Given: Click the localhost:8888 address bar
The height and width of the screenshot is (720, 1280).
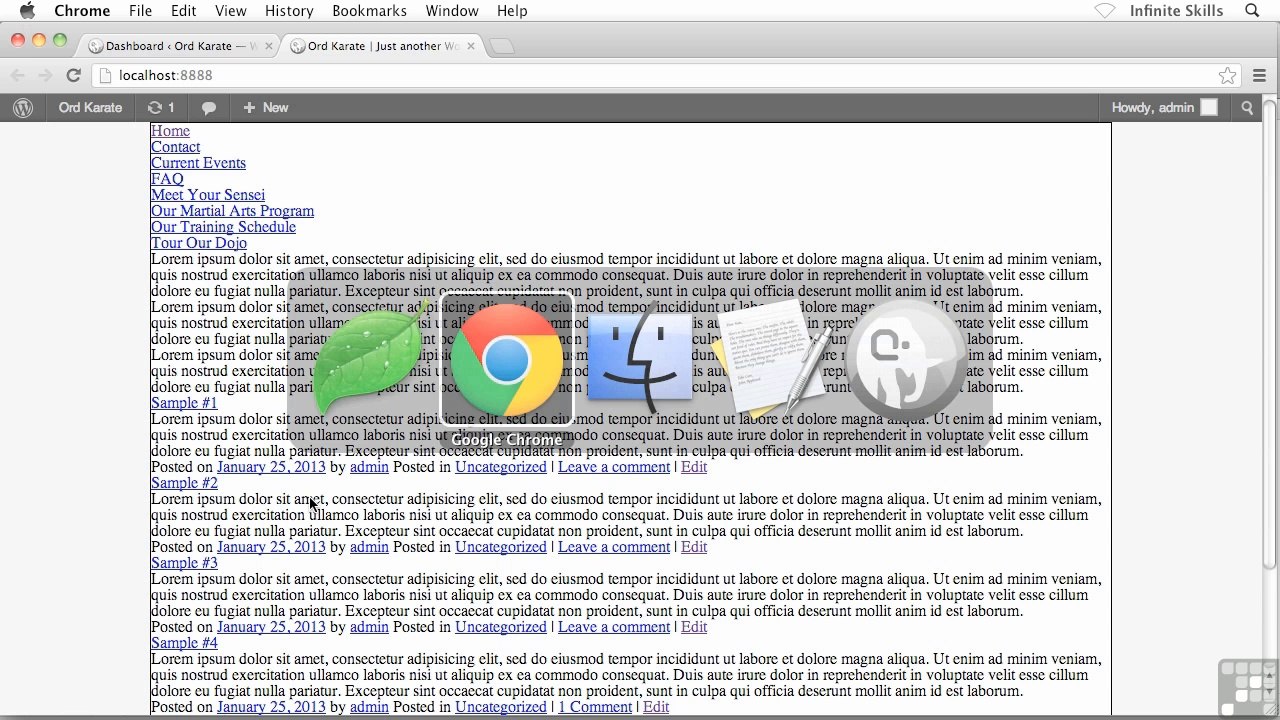Looking at the screenshot, I should (x=666, y=75).
